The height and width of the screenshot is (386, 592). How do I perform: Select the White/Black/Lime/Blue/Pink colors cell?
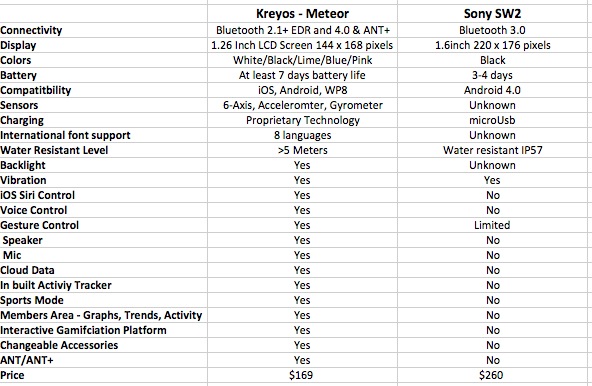(302, 60)
